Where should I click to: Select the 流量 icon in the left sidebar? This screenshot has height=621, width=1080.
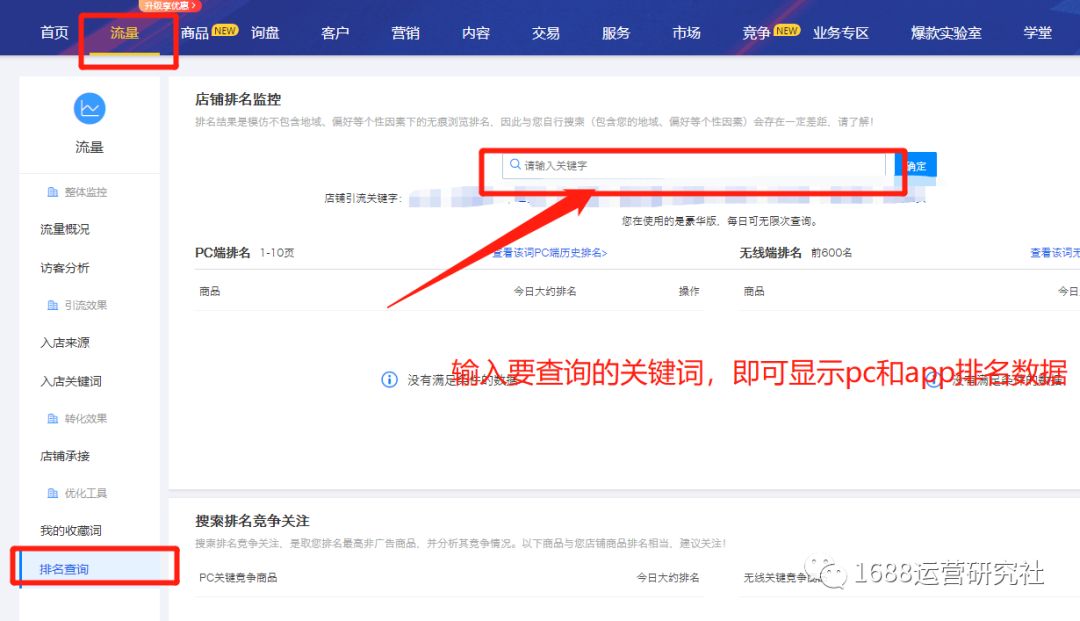89,108
